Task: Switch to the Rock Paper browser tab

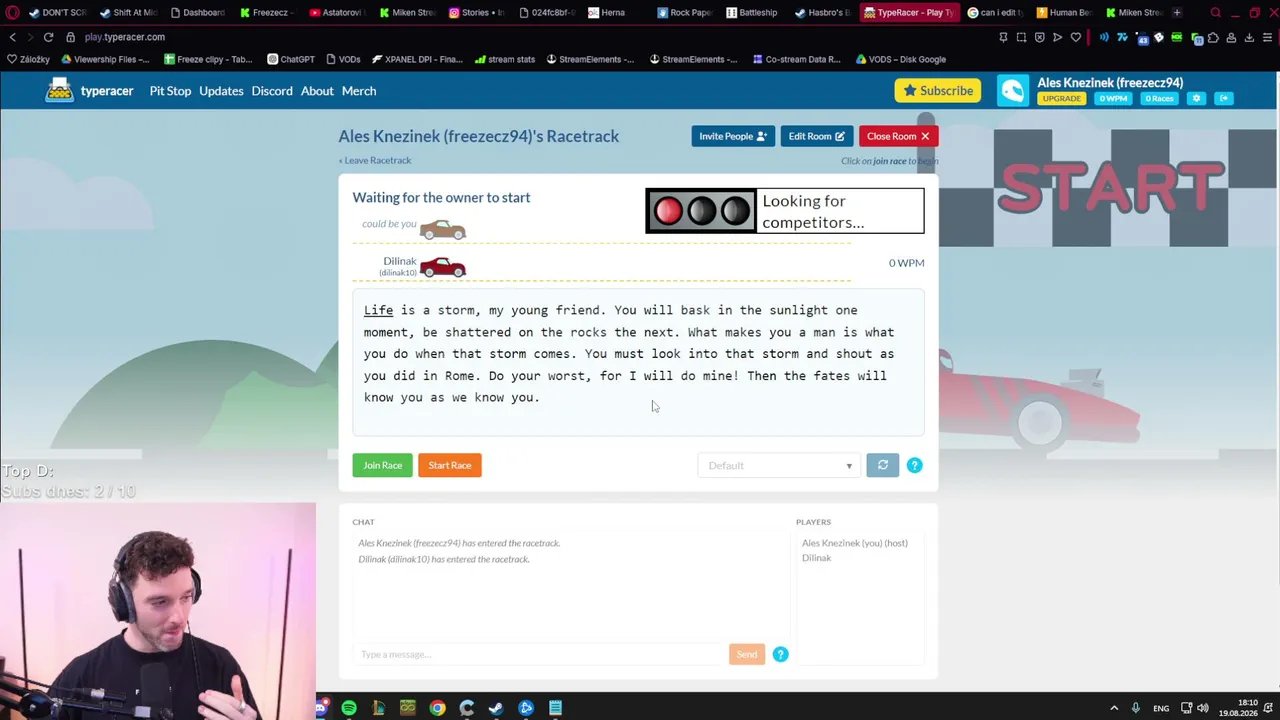Action: point(685,13)
